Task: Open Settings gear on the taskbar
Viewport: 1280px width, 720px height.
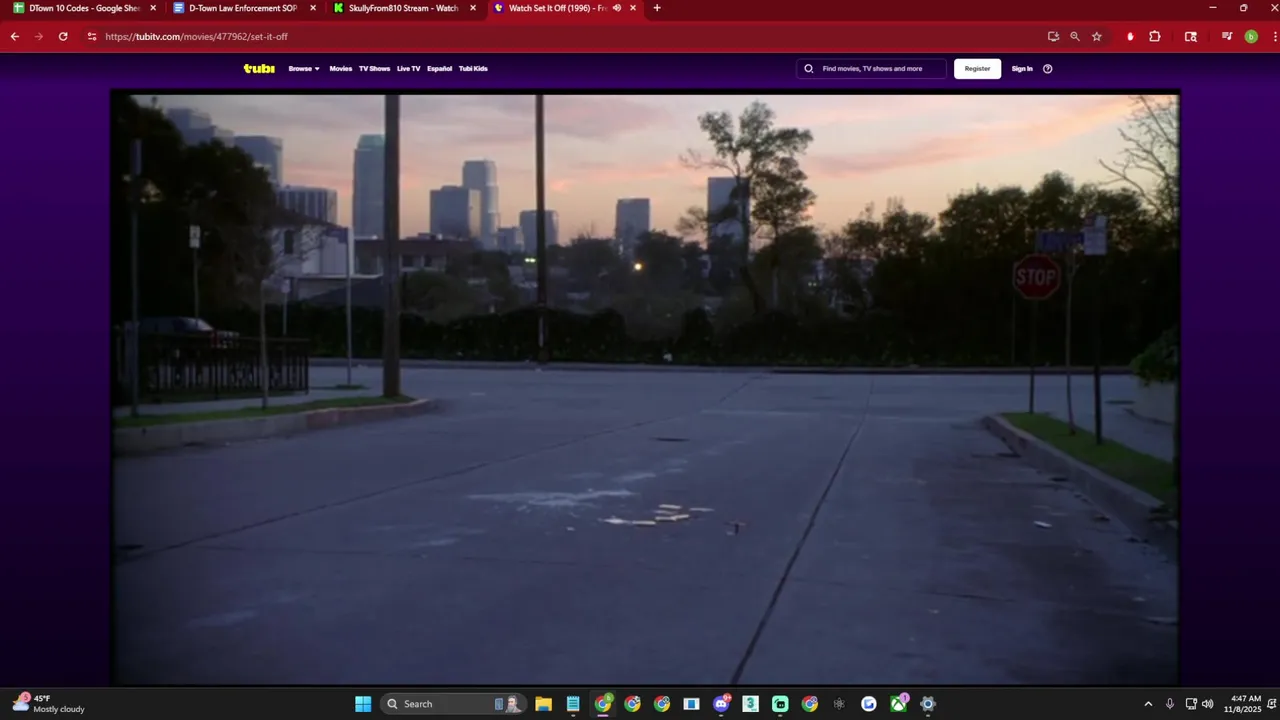Action: 928,704
